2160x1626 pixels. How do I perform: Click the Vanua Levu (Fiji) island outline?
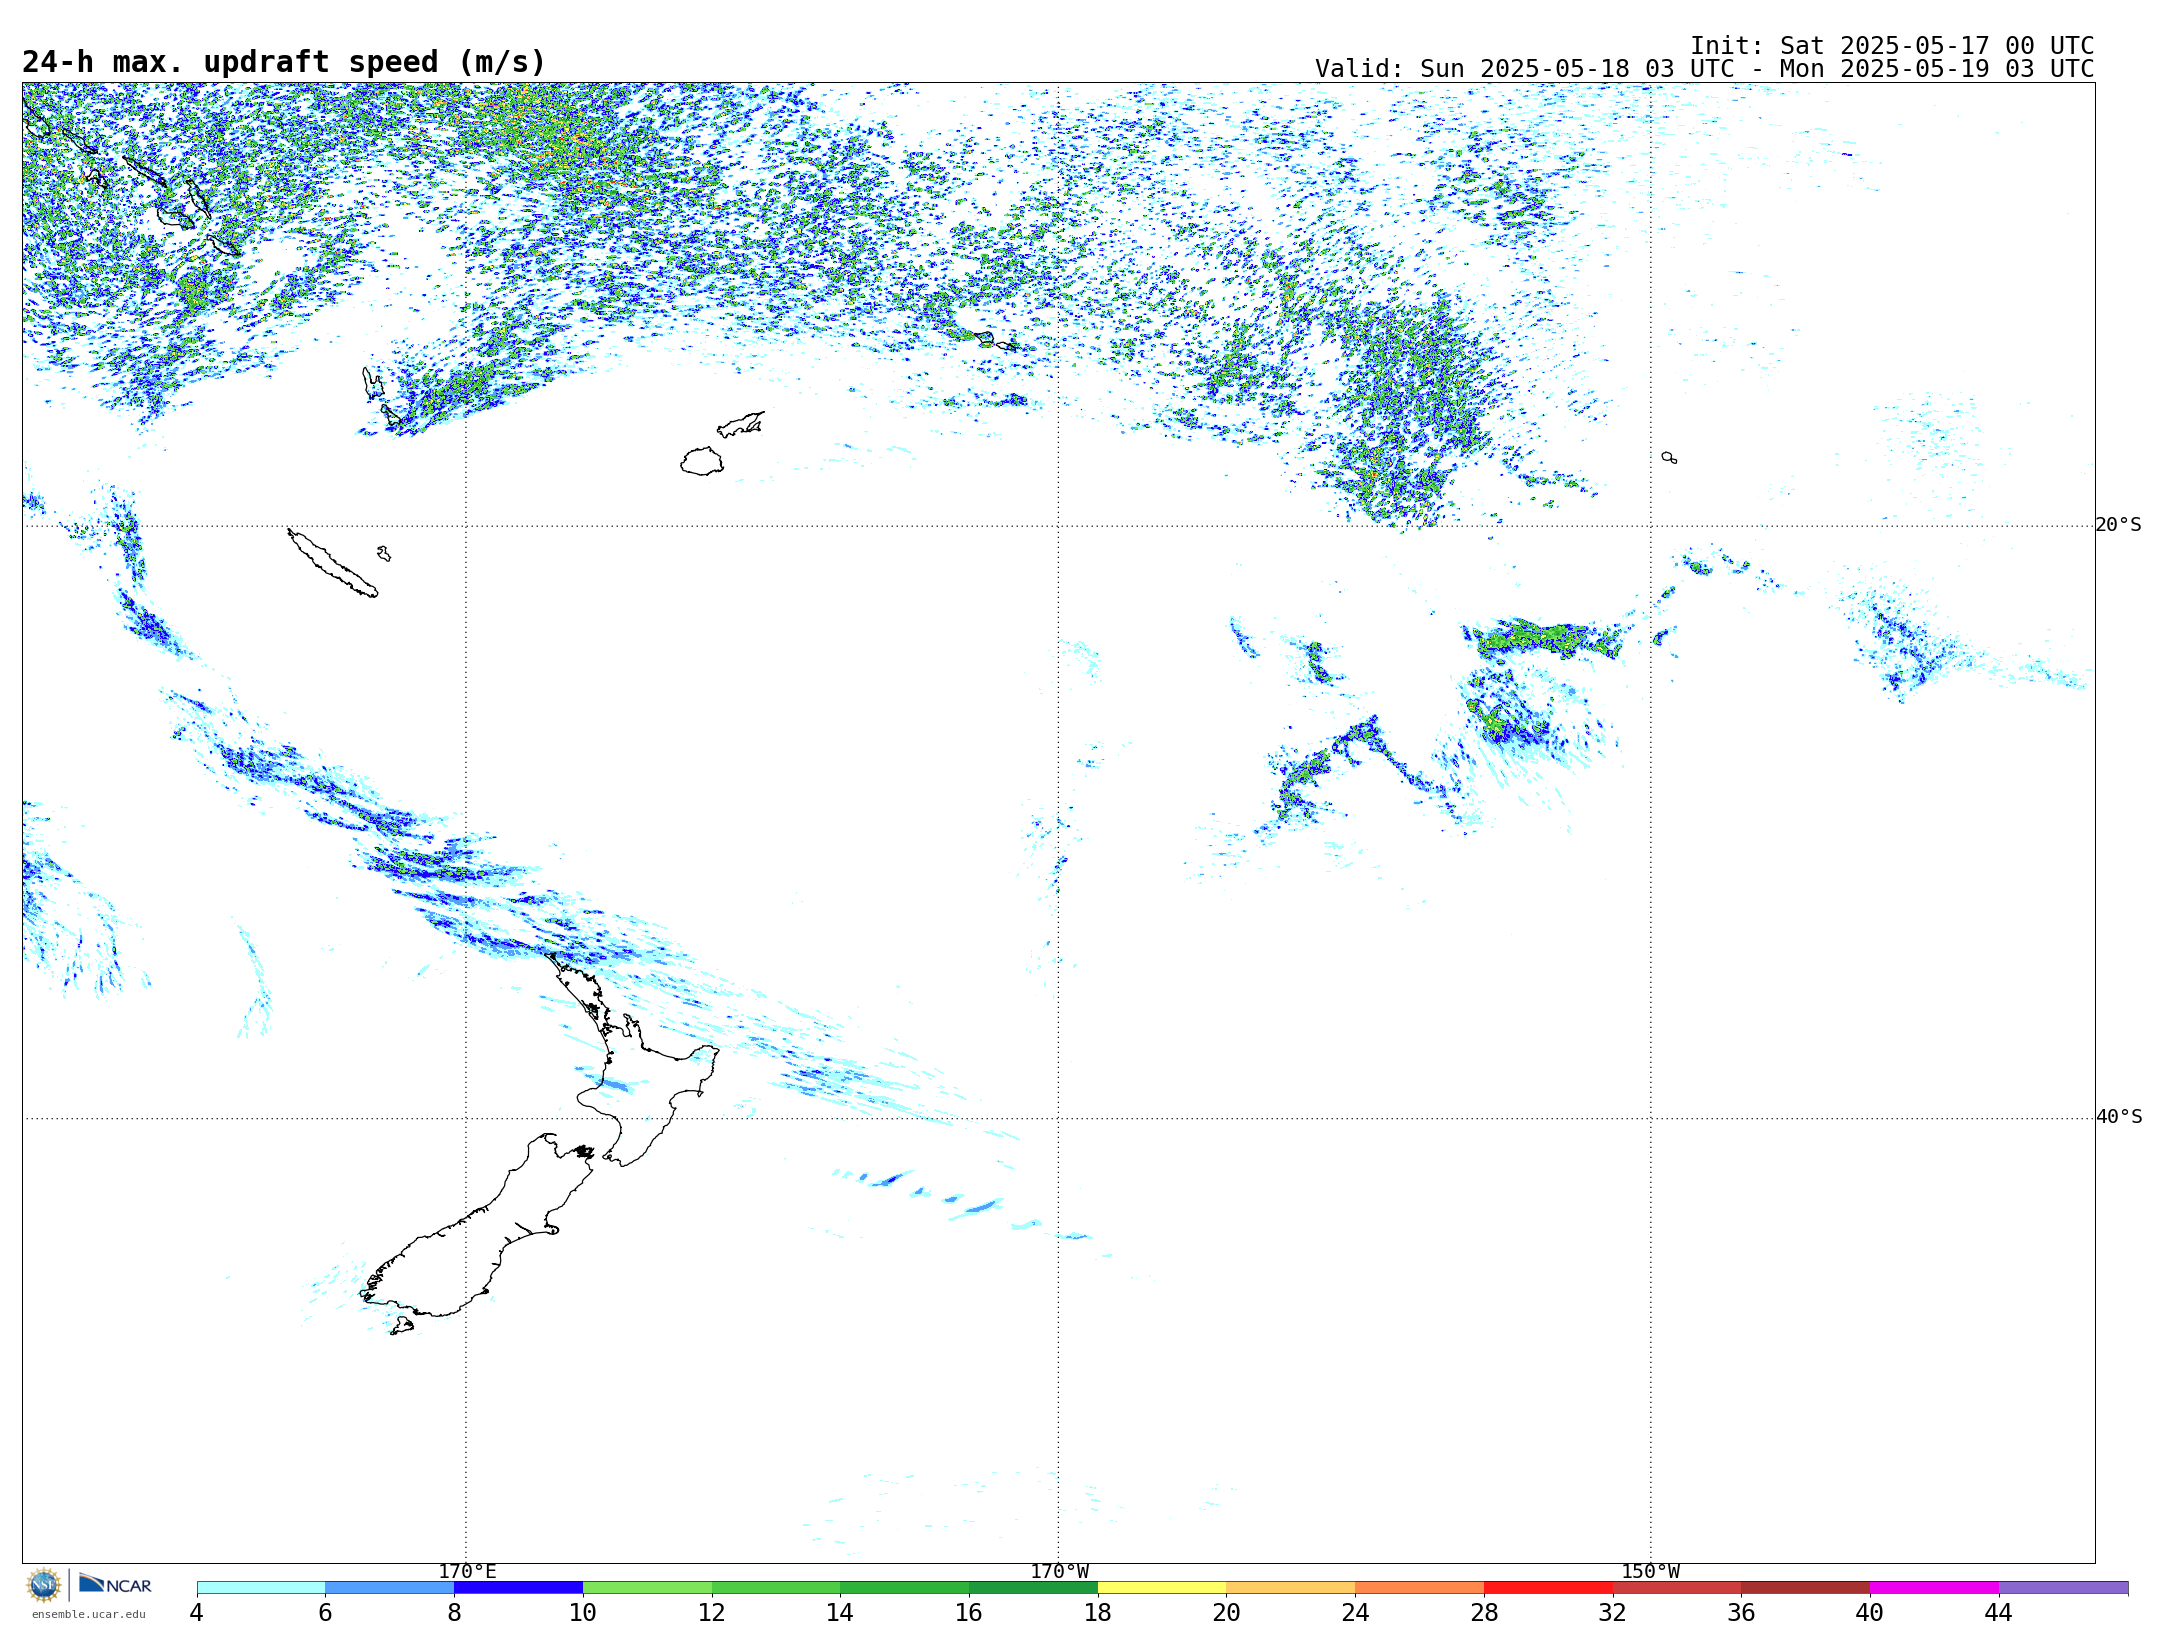coord(741,424)
